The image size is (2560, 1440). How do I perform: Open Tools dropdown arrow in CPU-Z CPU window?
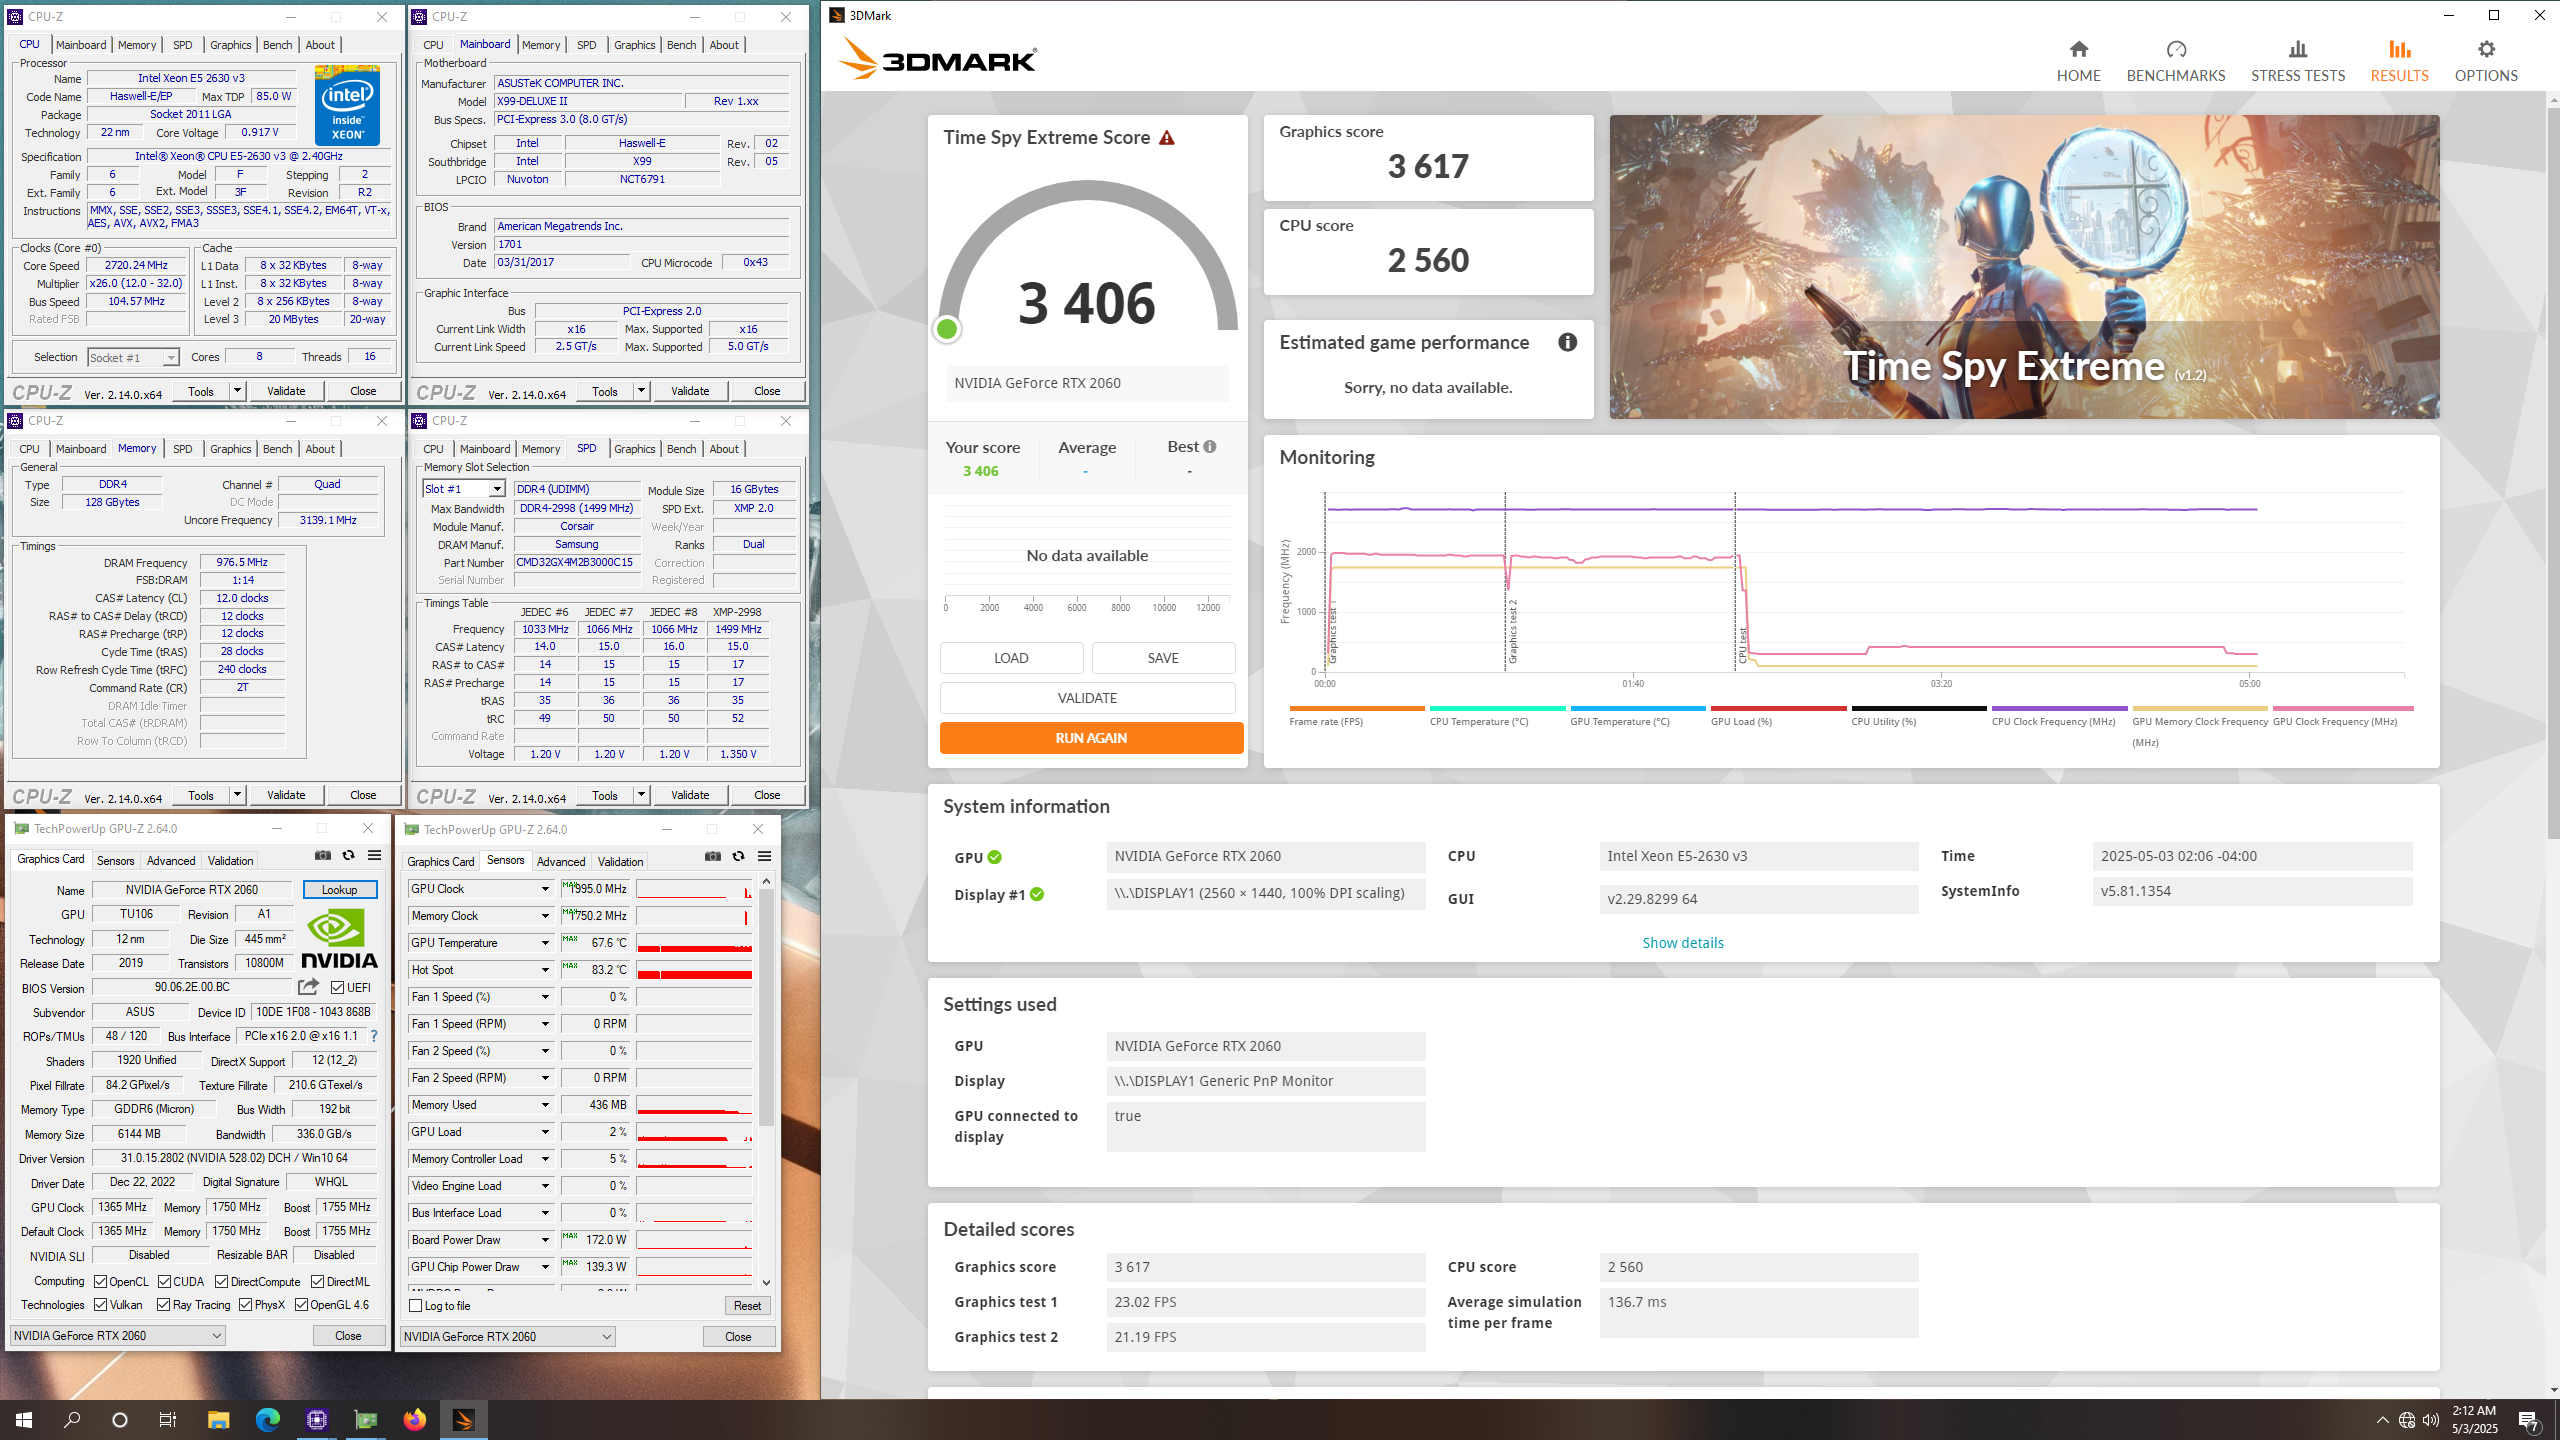[238, 391]
